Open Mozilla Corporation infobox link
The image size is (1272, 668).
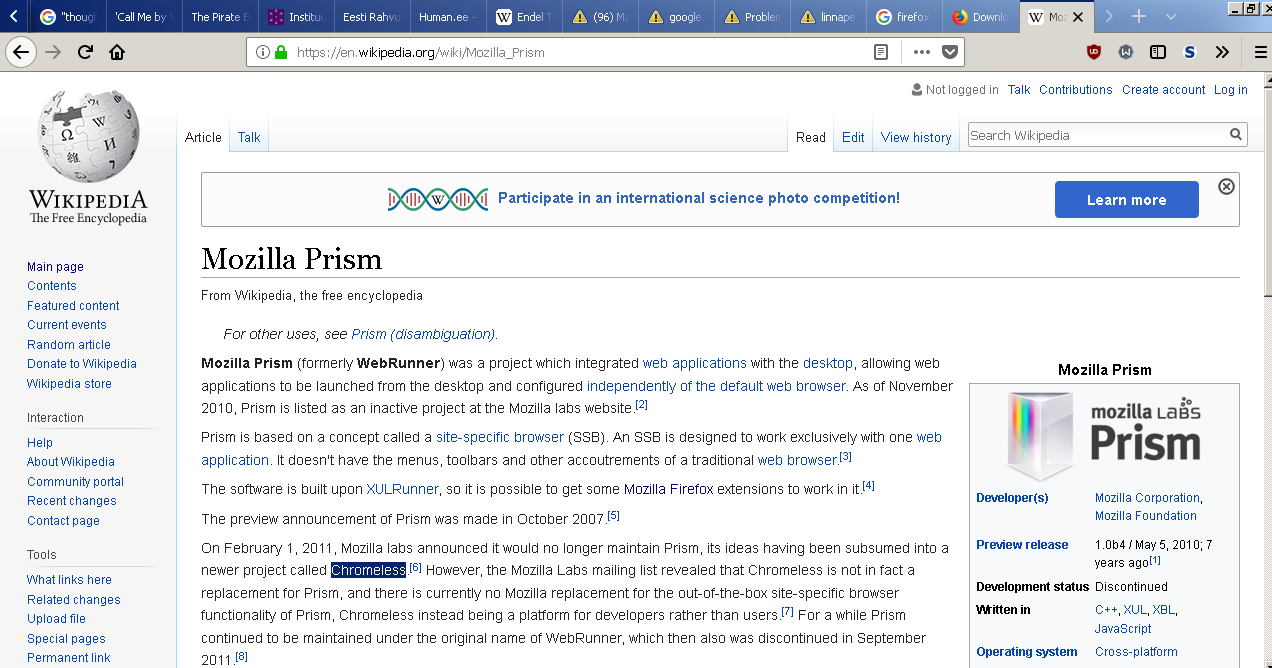[x=1147, y=498]
